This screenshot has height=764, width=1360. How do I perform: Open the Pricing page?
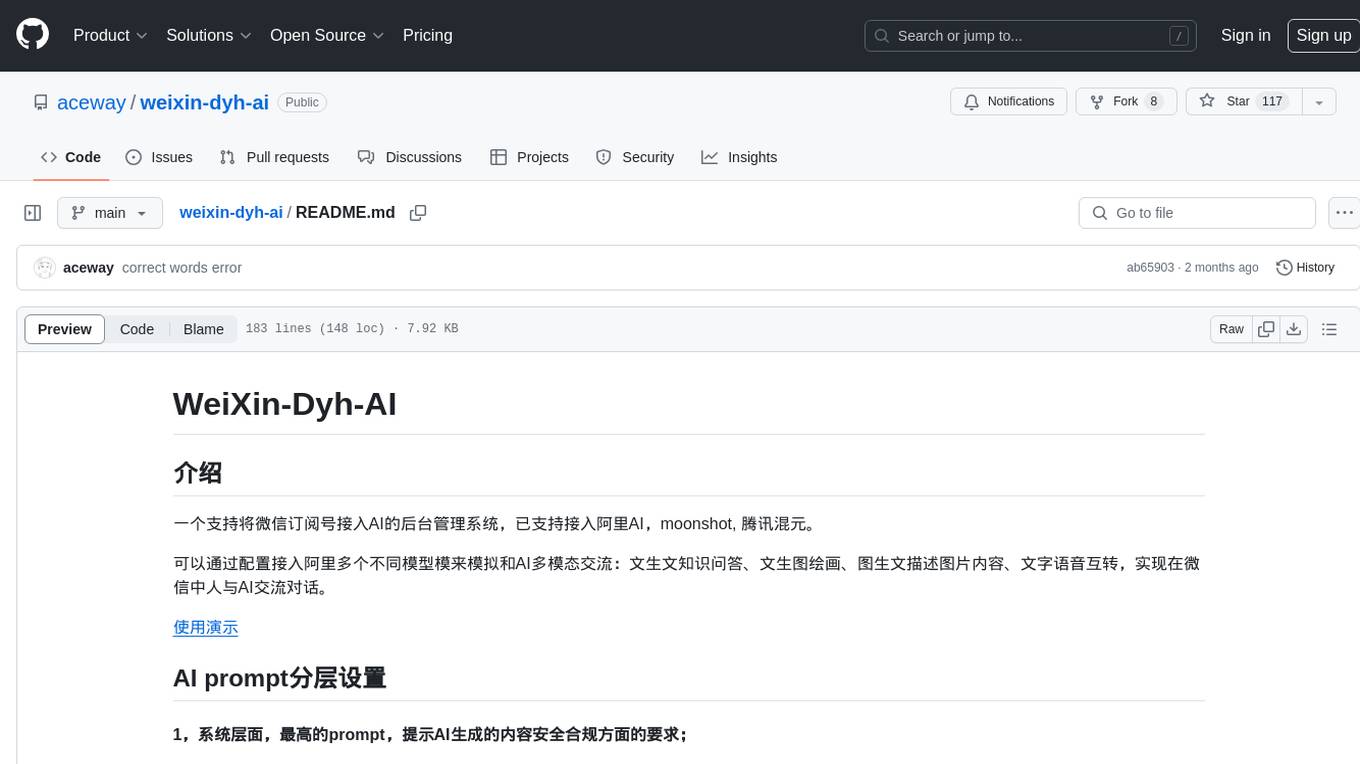click(x=427, y=35)
